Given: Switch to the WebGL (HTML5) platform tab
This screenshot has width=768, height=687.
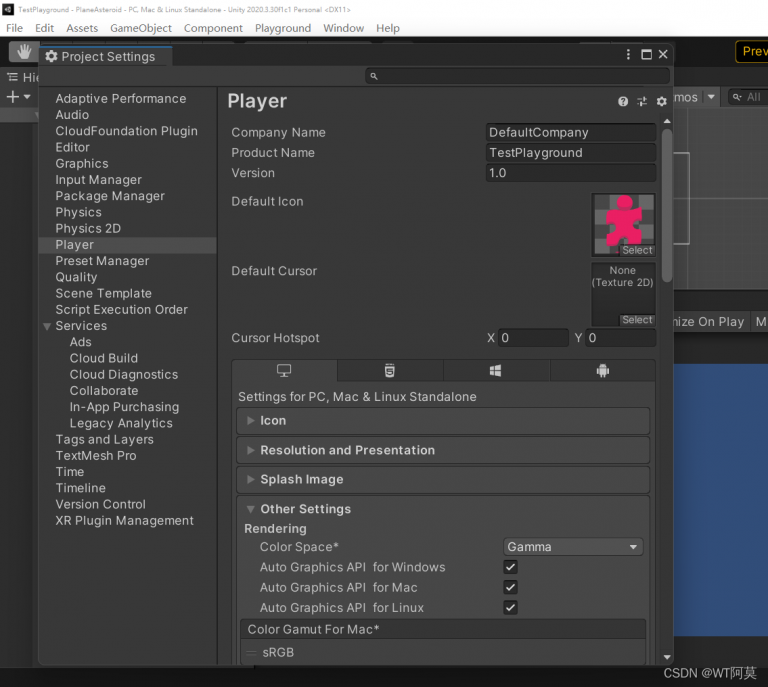Looking at the screenshot, I should click(x=390, y=371).
